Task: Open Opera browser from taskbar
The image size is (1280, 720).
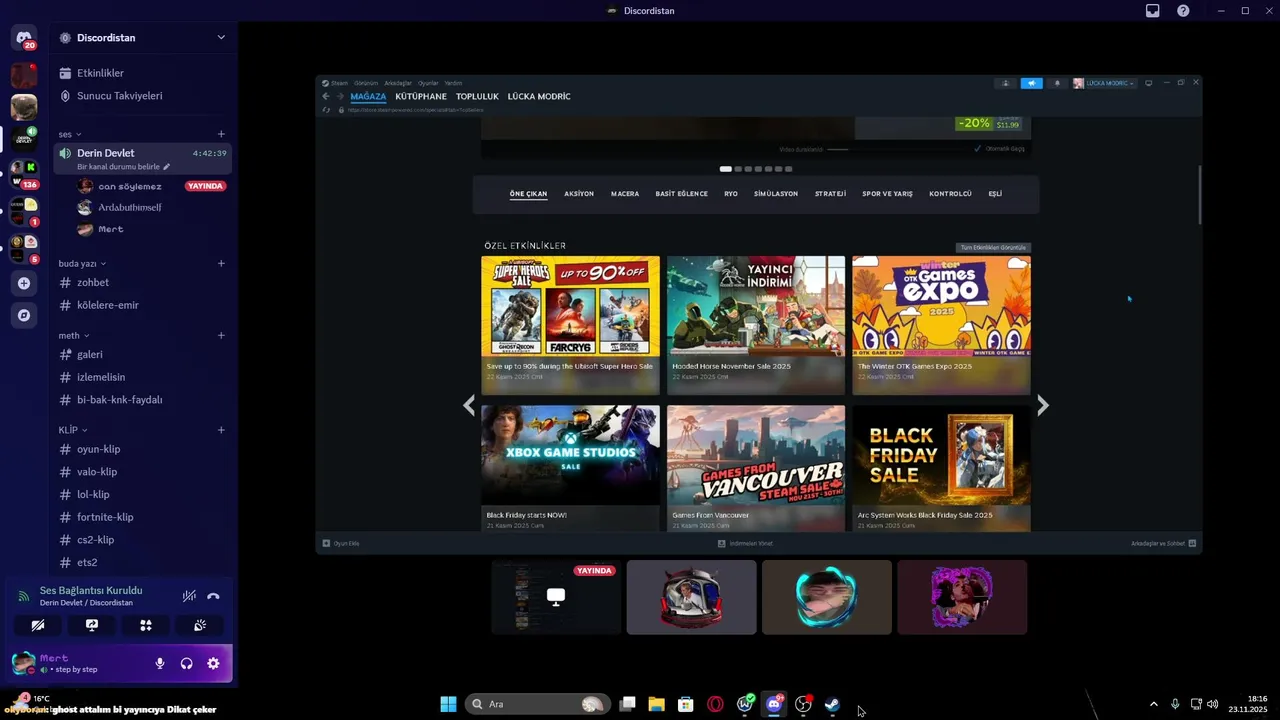Action: click(x=715, y=704)
